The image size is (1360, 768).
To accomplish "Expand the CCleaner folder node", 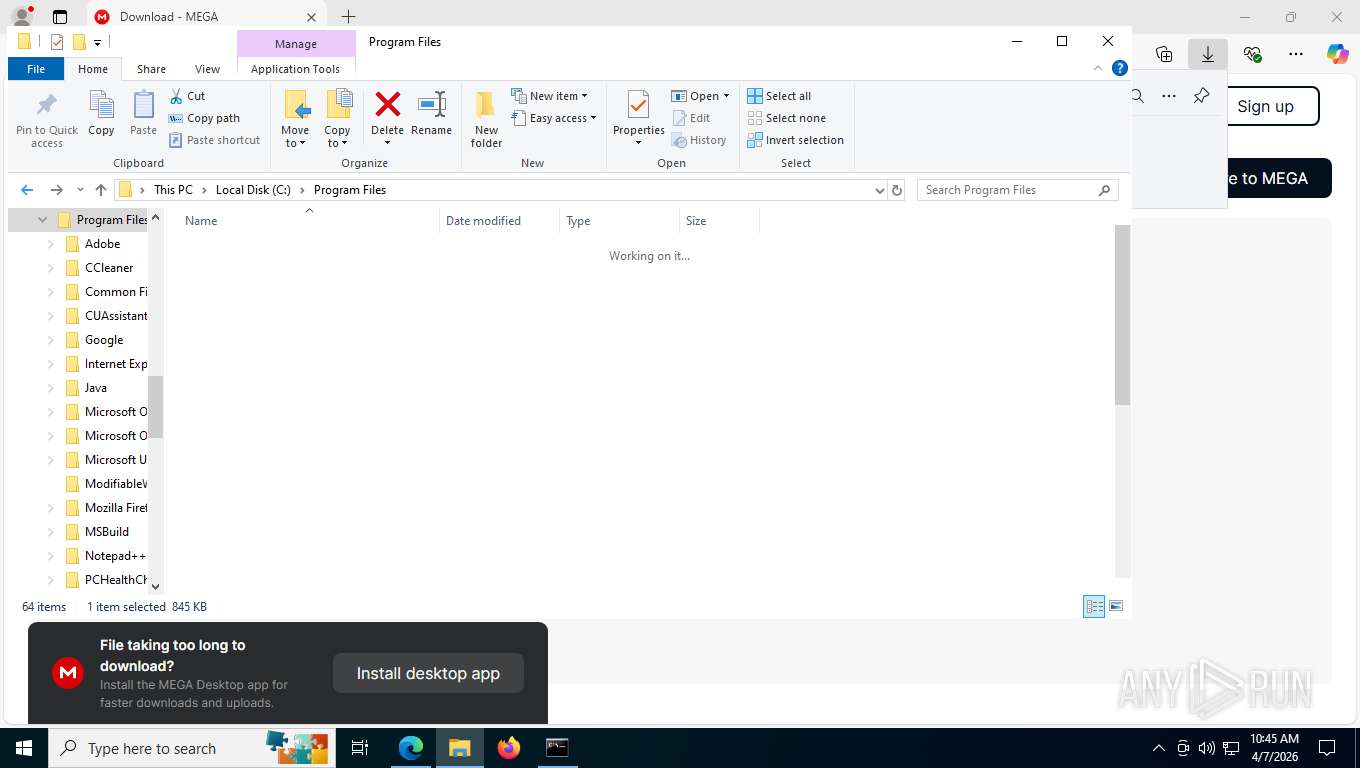I will (51, 268).
